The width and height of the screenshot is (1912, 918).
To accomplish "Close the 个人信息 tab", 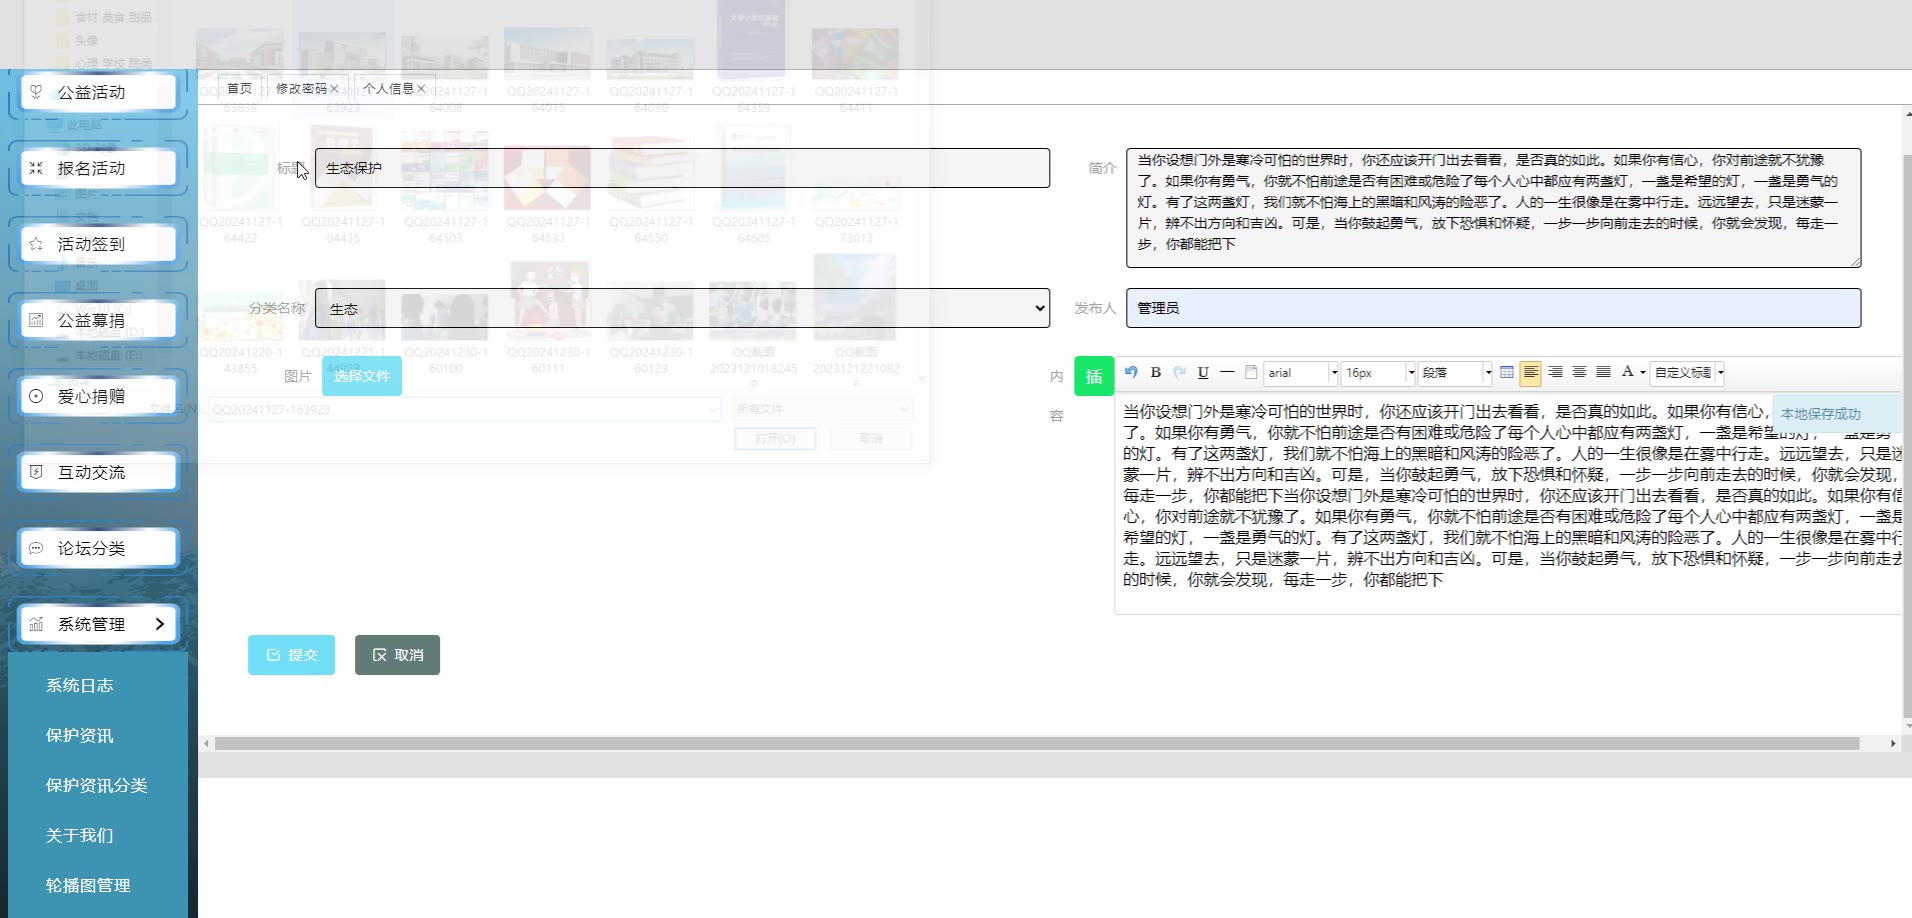I will pyautogui.click(x=421, y=89).
